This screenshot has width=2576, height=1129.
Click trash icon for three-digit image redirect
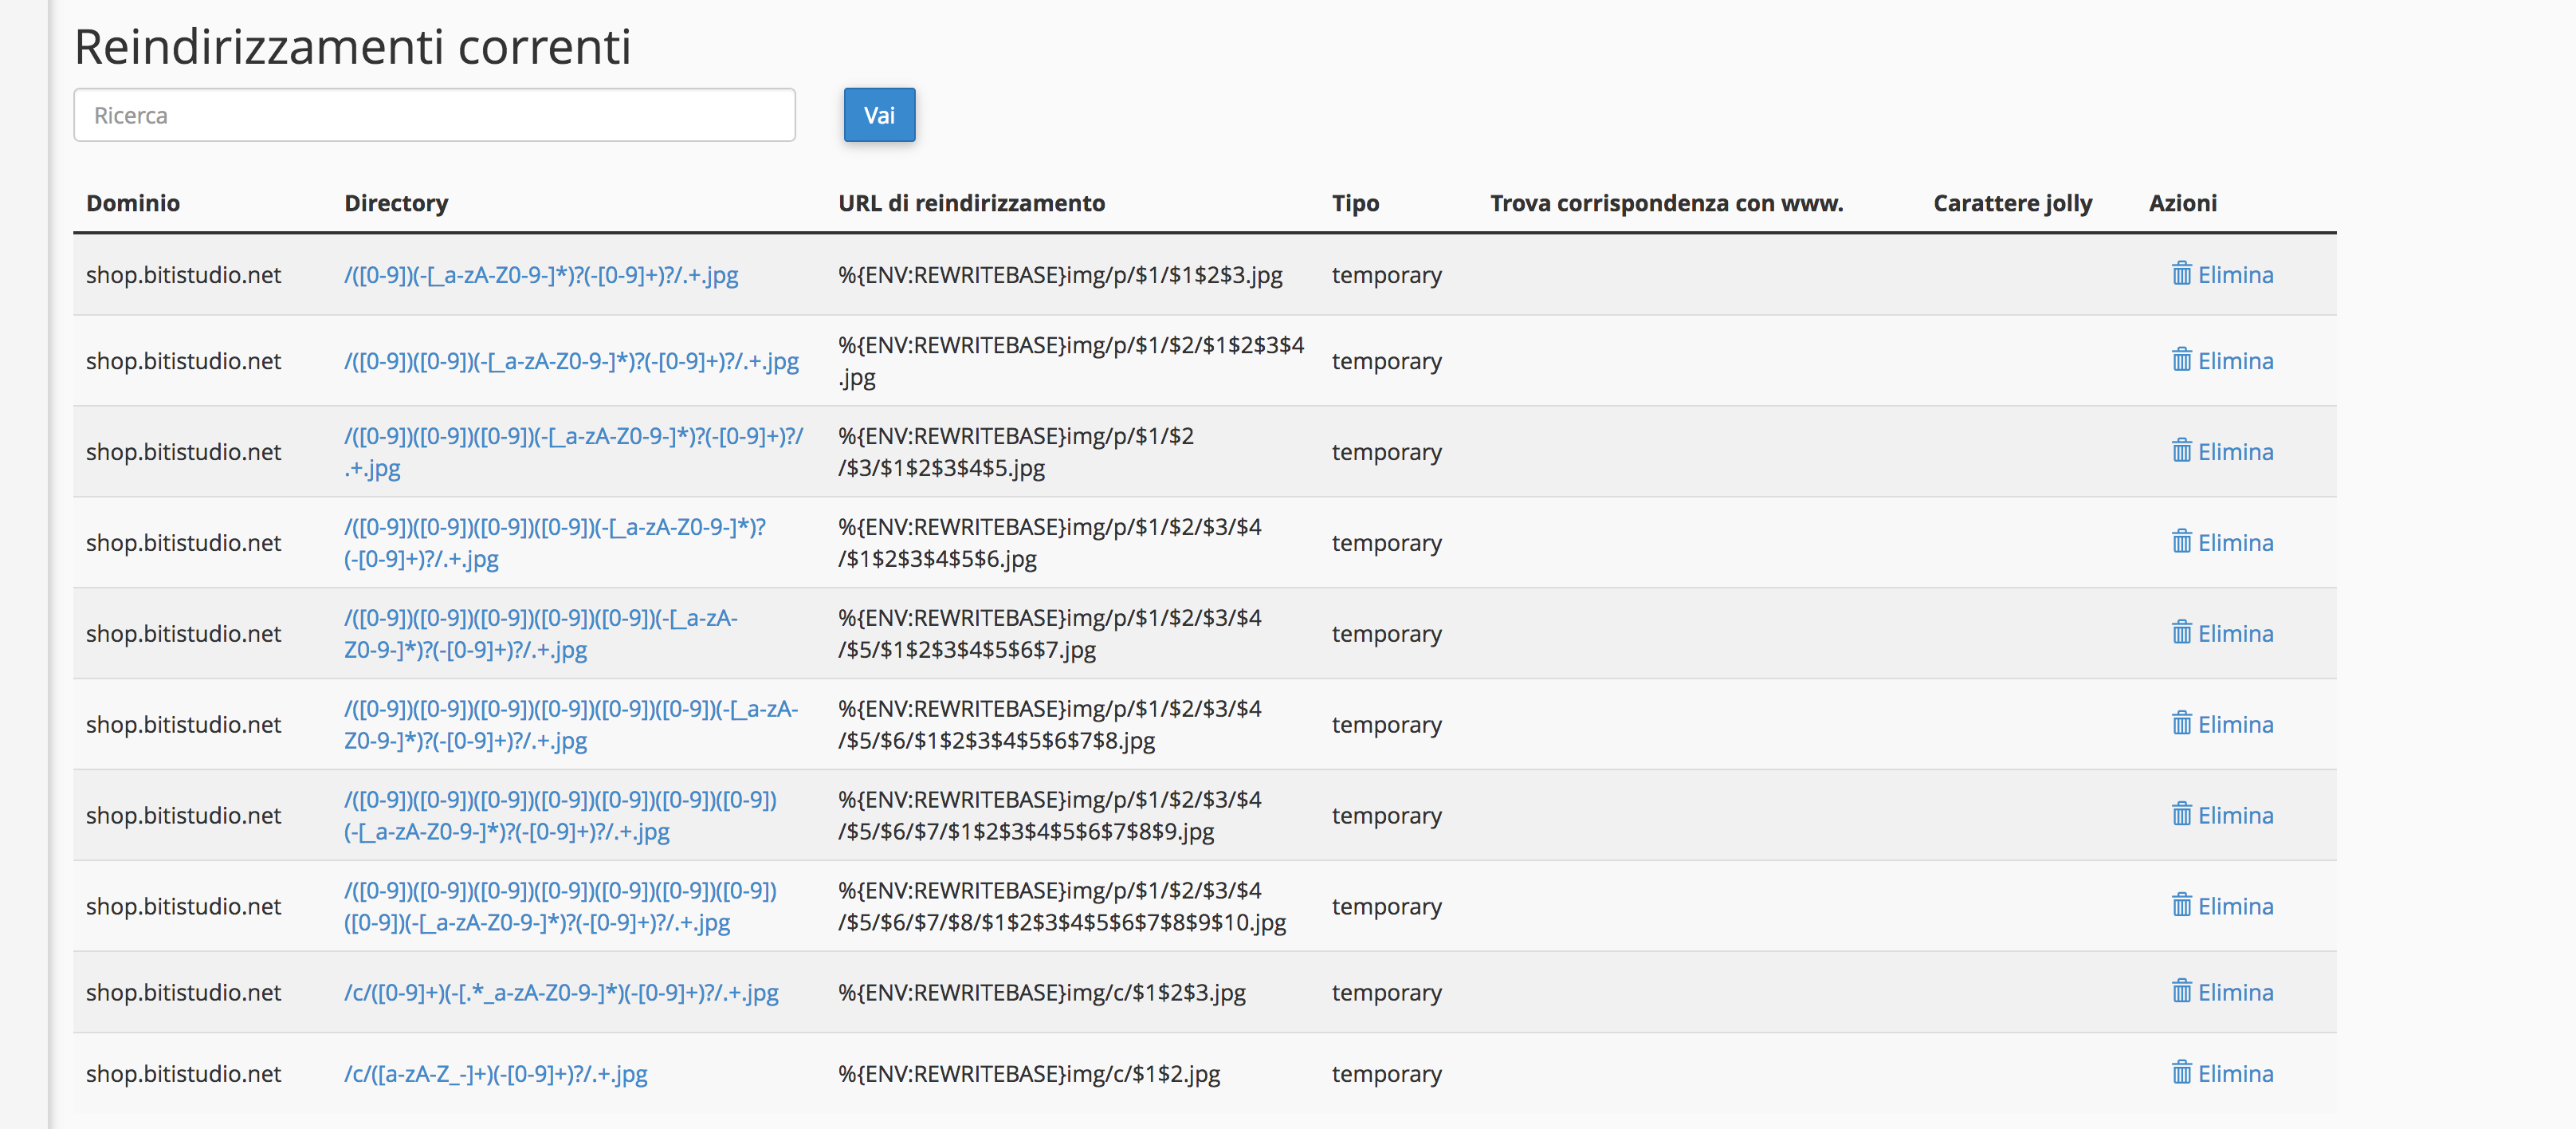coord(2181,450)
